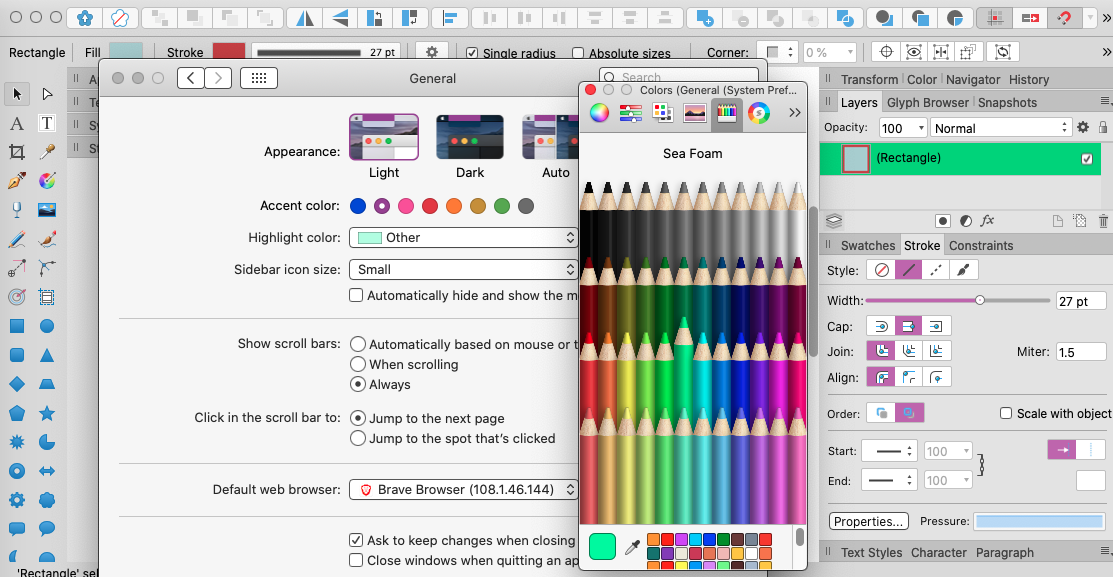Viewport: 1113px width, 577px height.
Task: Click the Properties button in Stroke panel
Action: point(868,520)
